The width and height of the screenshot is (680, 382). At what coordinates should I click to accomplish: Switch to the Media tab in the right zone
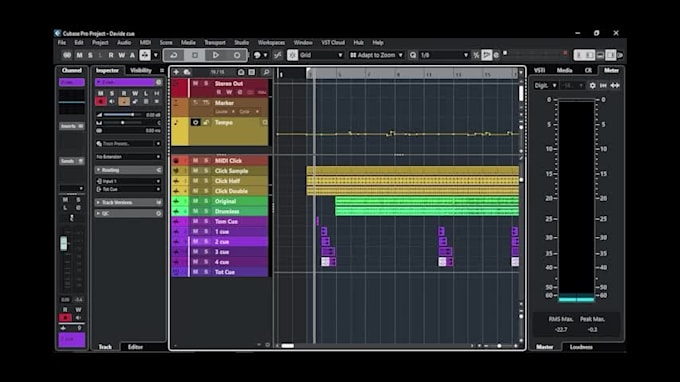click(x=565, y=70)
